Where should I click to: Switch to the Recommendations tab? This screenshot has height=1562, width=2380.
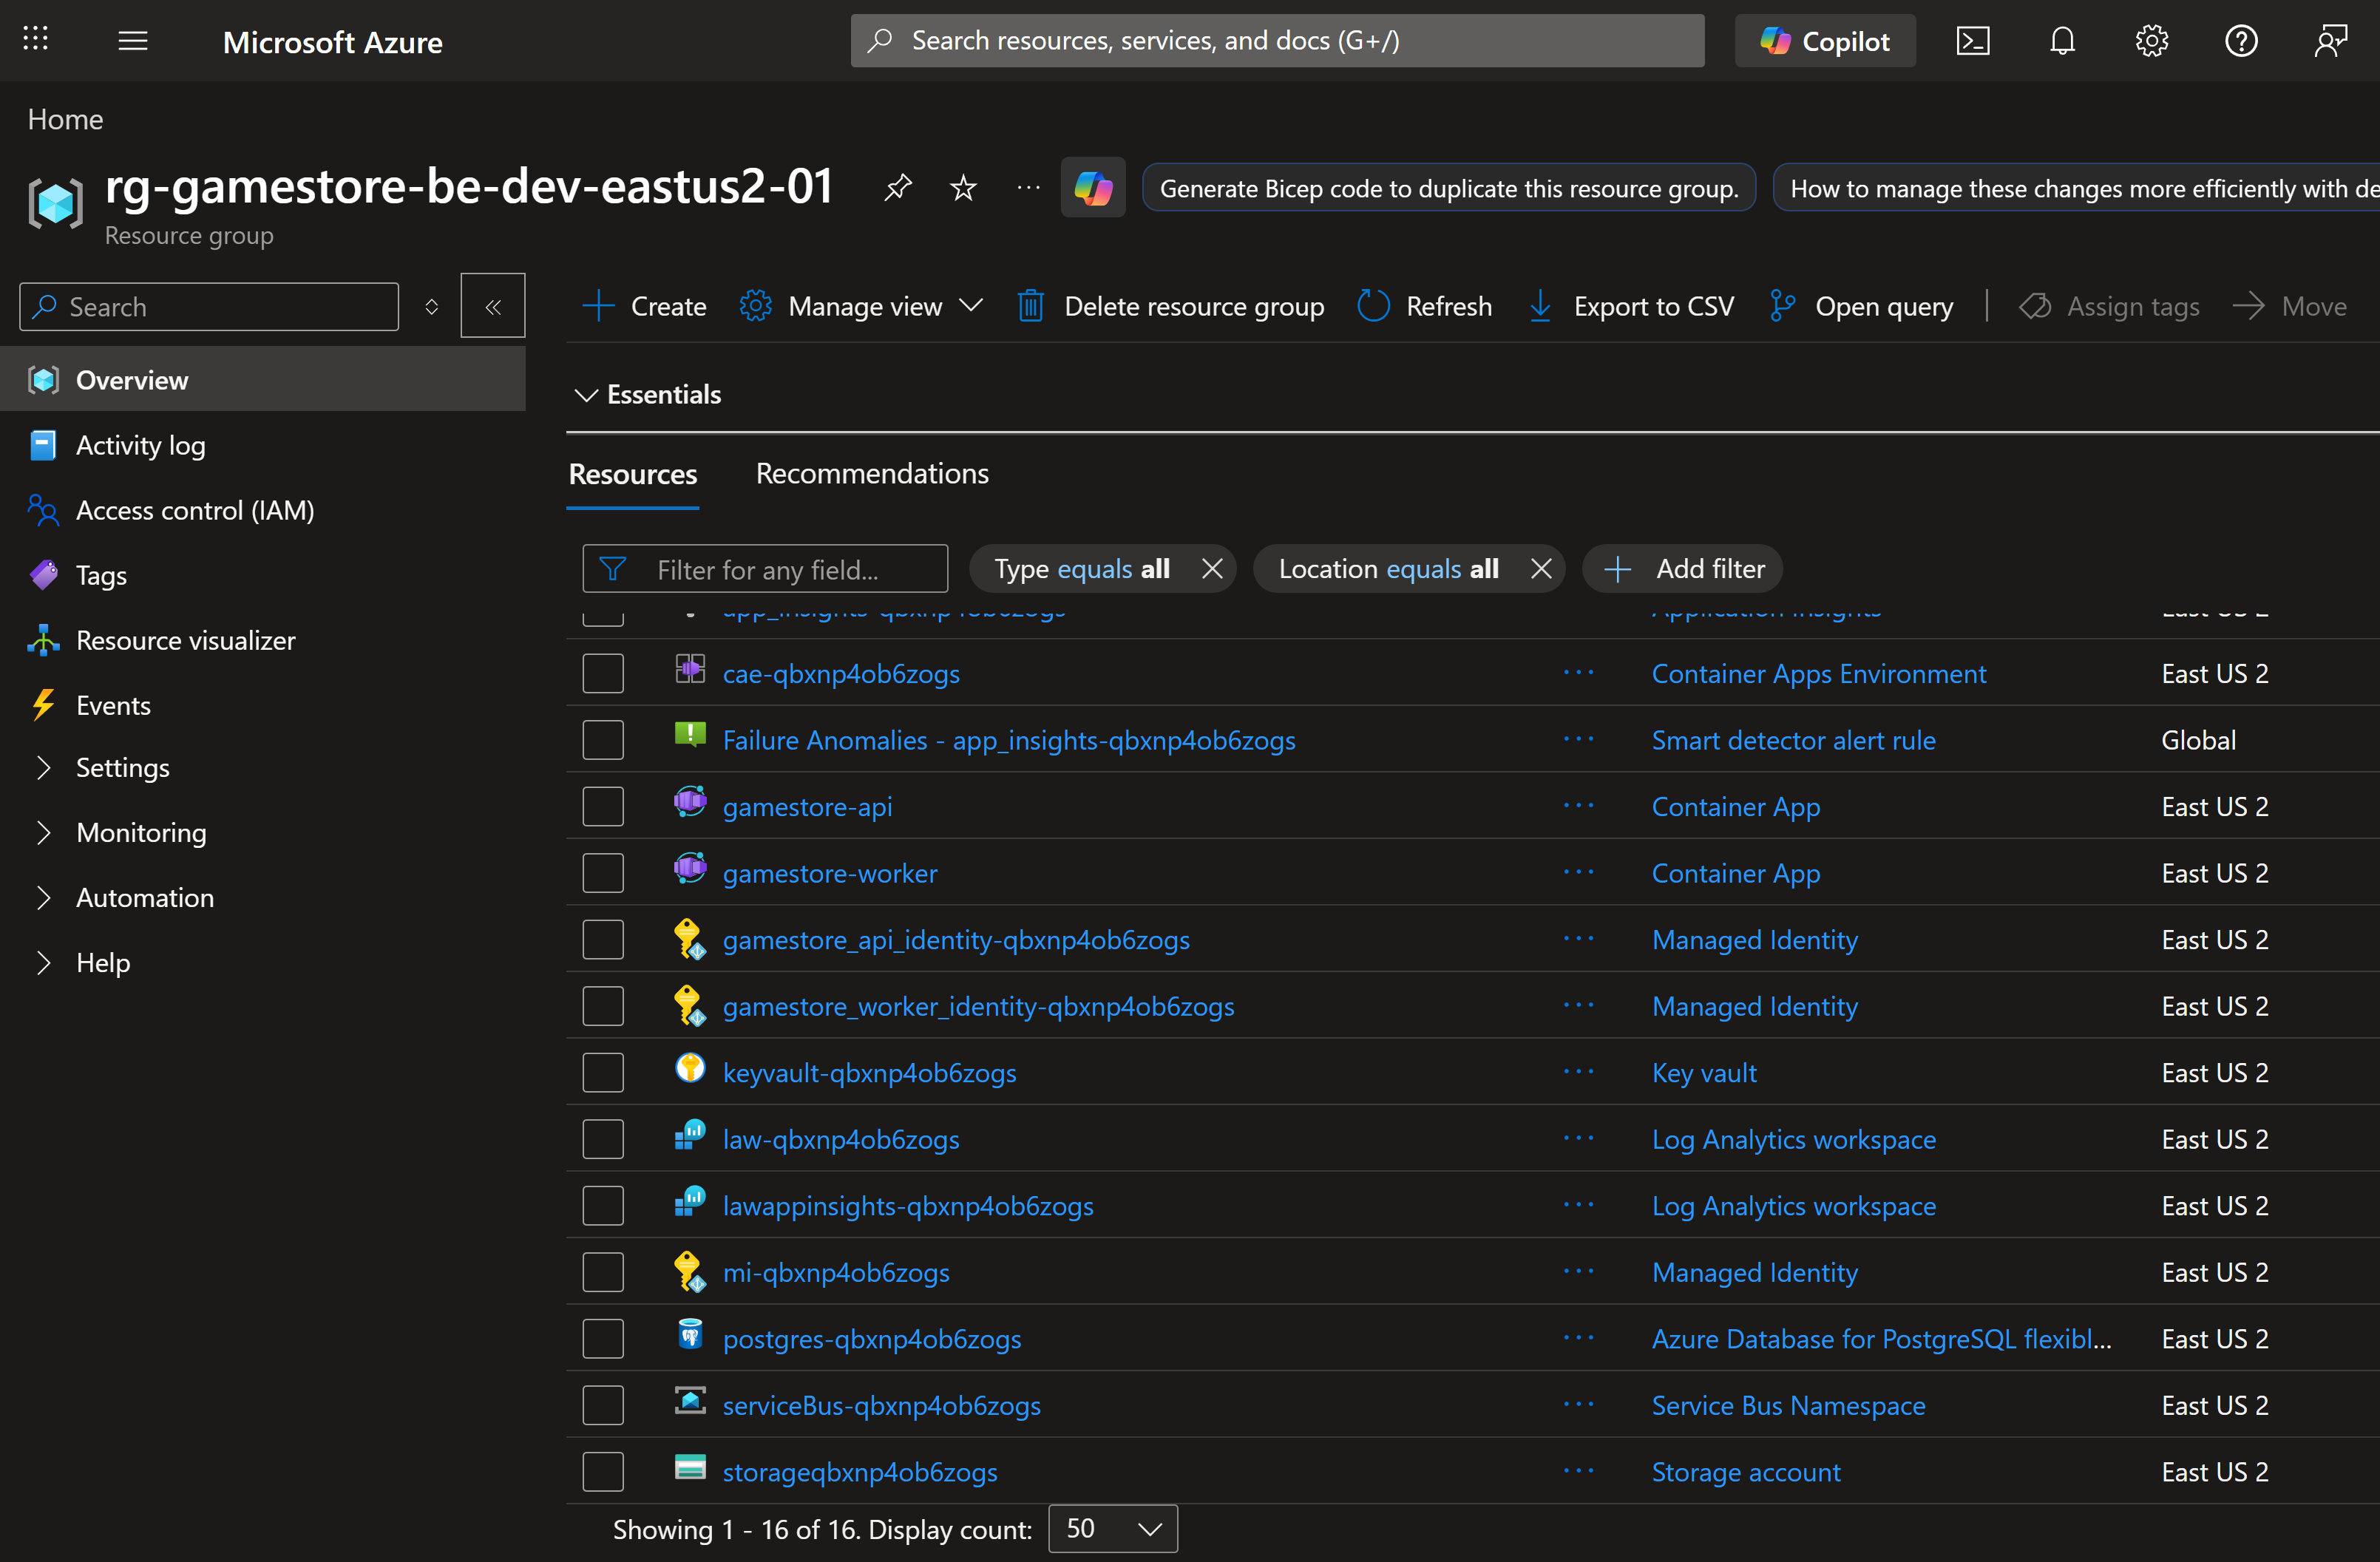coord(872,473)
